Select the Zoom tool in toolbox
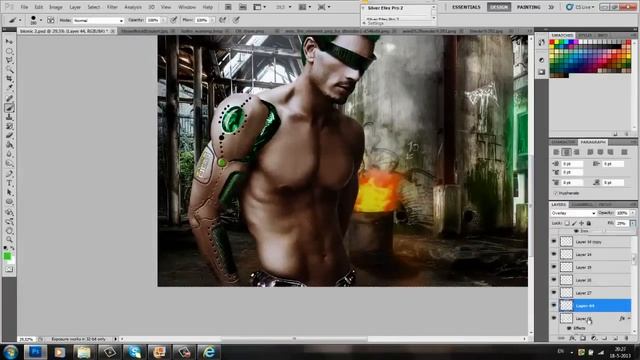 click(9, 239)
